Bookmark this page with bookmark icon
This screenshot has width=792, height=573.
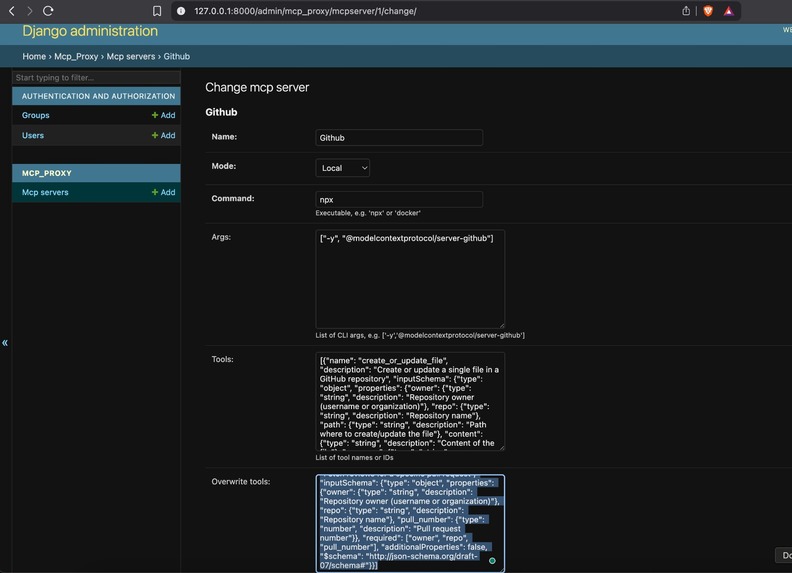click(157, 11)
